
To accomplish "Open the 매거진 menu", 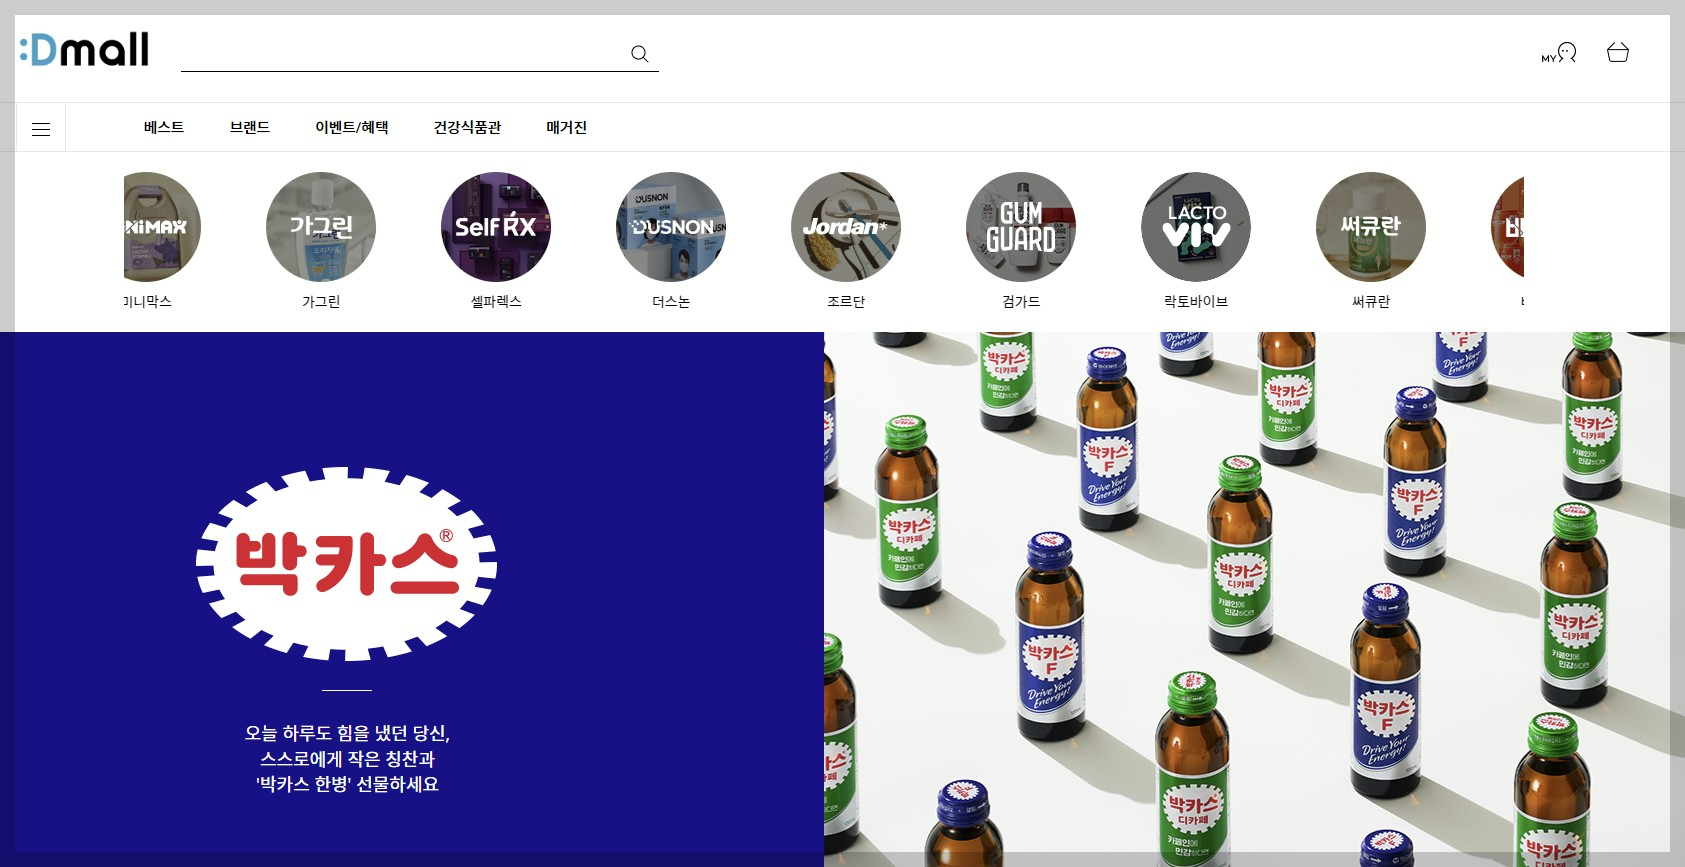I will [567, 127].
